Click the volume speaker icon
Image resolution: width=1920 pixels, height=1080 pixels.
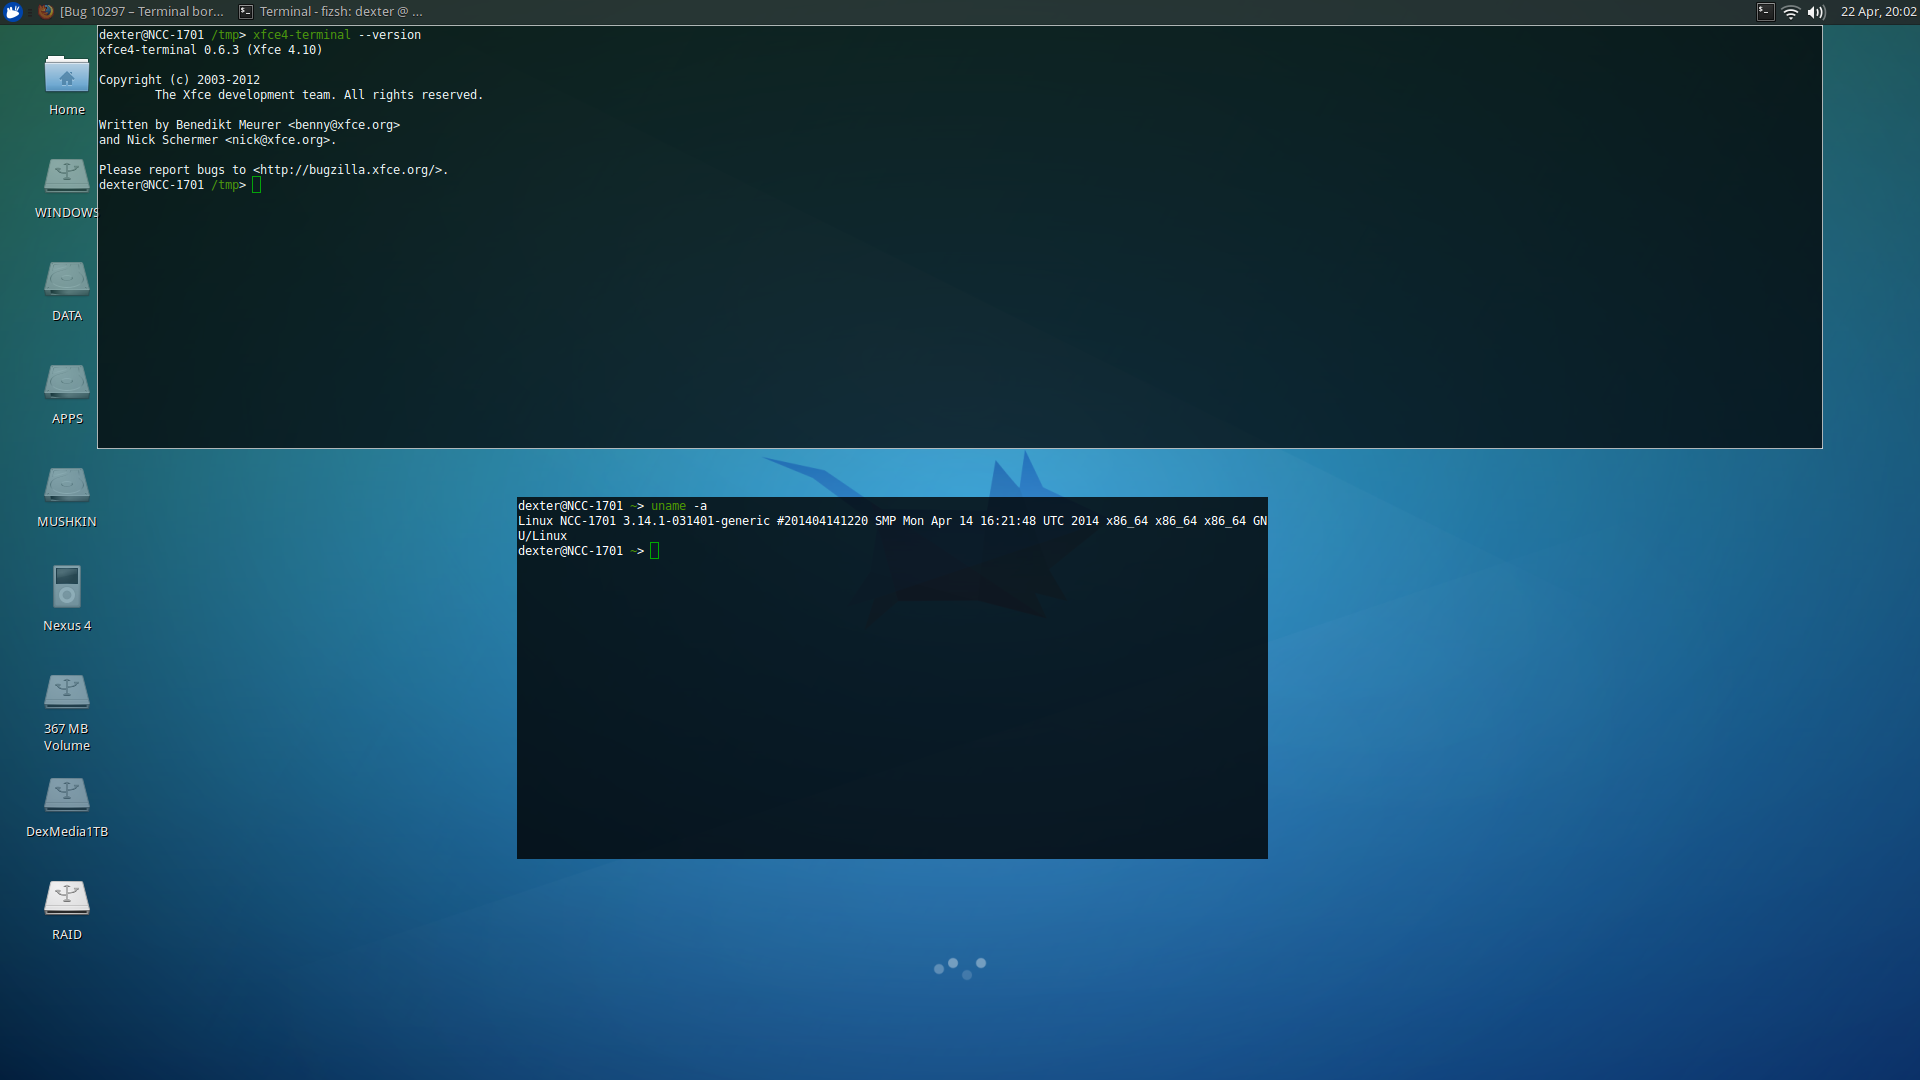[1816, 12]
